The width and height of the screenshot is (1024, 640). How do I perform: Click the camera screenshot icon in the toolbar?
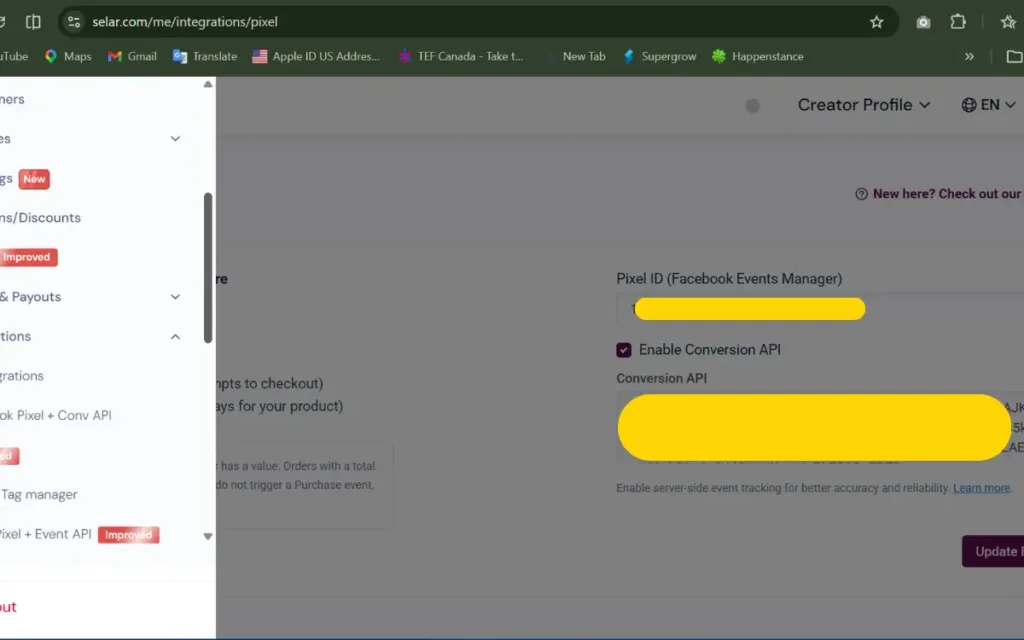coord(923,22)
